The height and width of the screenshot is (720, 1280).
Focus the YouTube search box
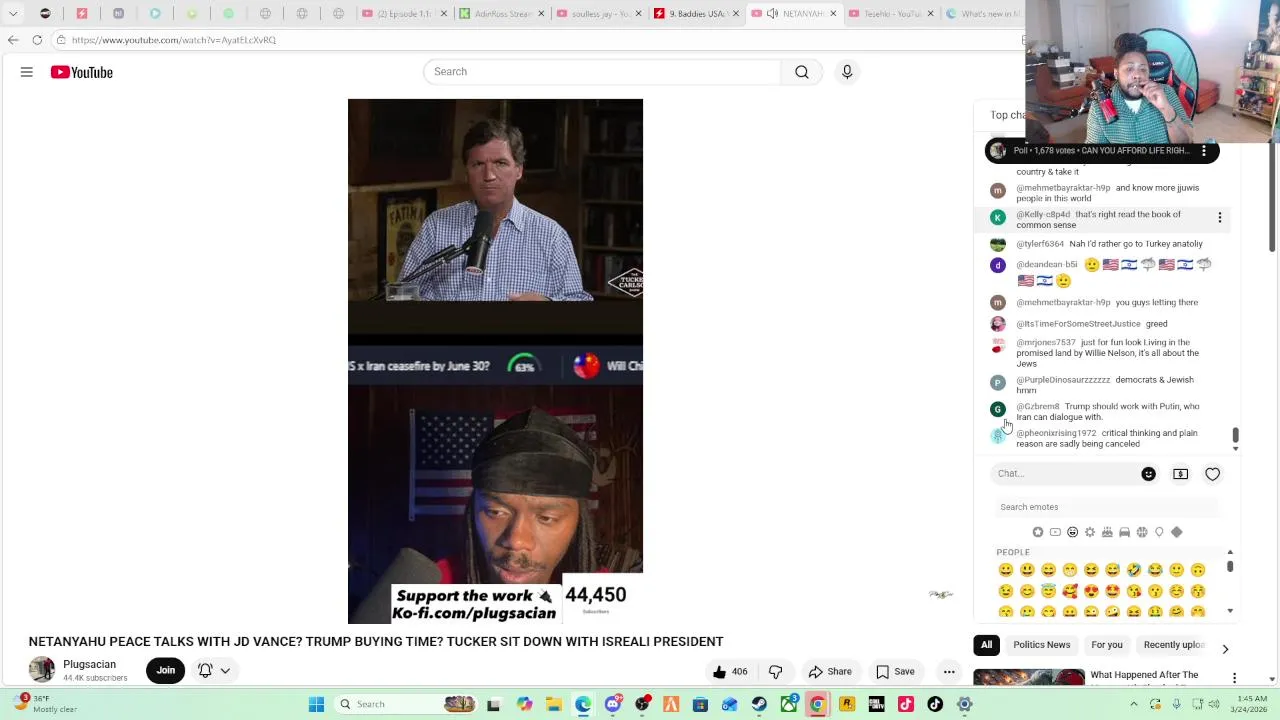pos(602,72)
